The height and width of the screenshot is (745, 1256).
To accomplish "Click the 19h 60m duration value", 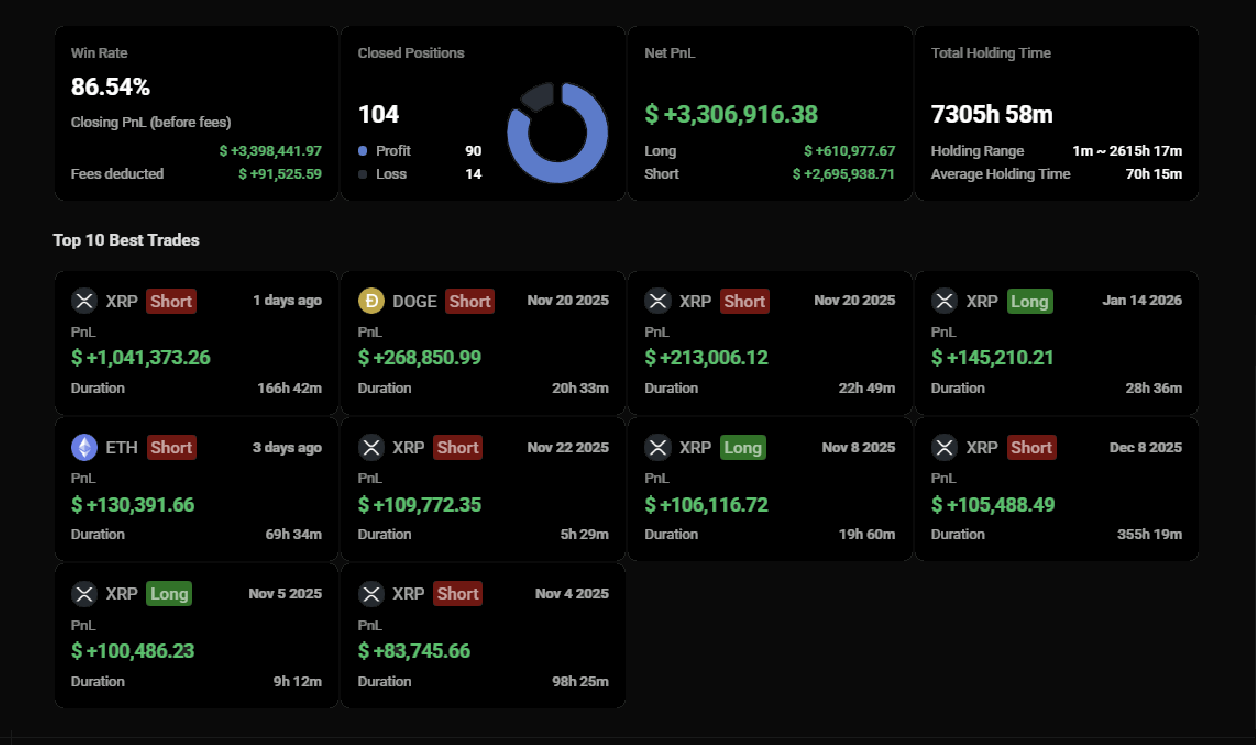I will tap(867, 534).
